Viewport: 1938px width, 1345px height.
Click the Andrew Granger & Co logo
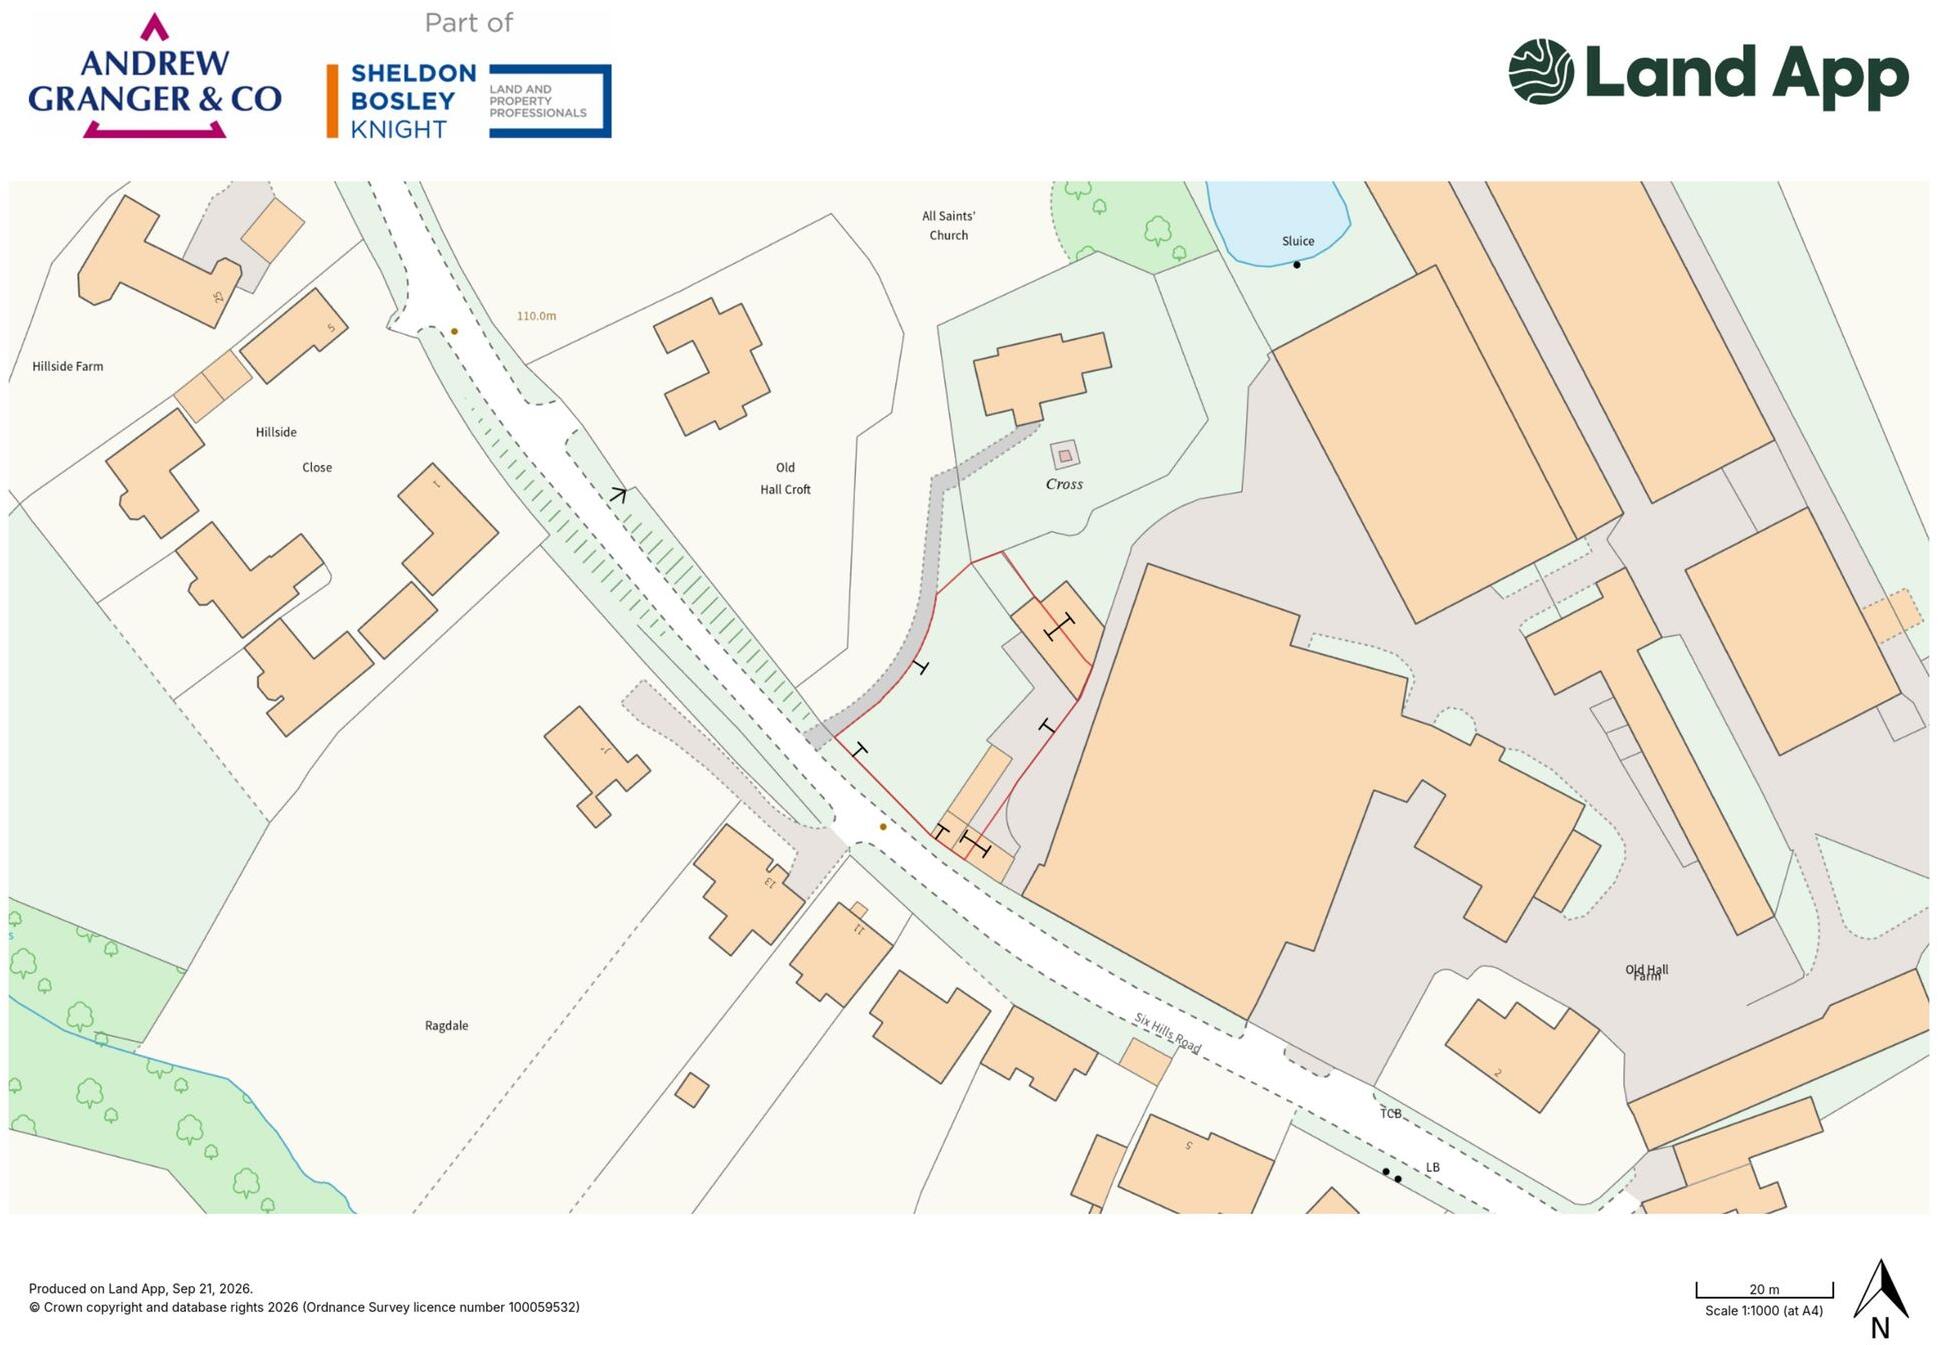click(x=155, y=76)
